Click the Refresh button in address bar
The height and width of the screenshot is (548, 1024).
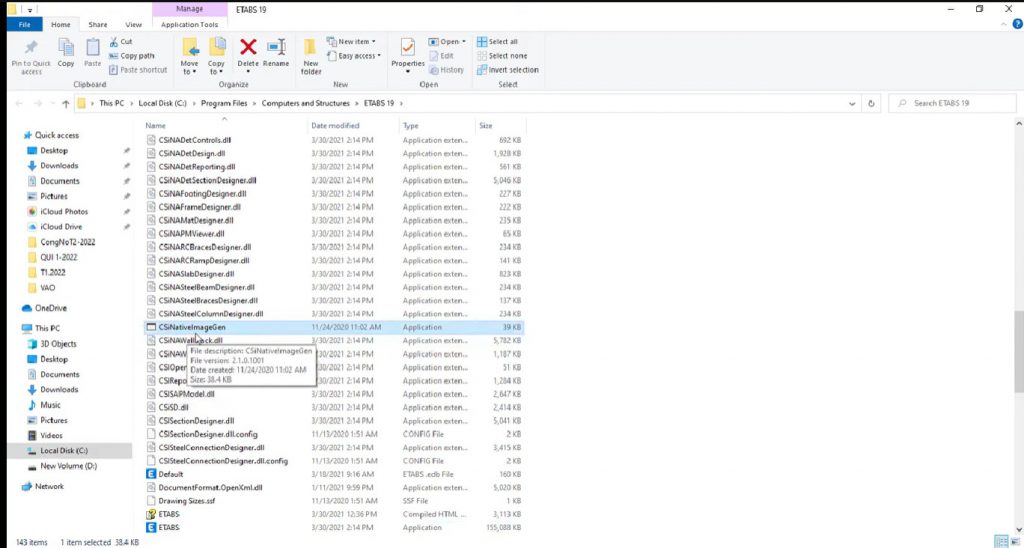click(871, 103)
